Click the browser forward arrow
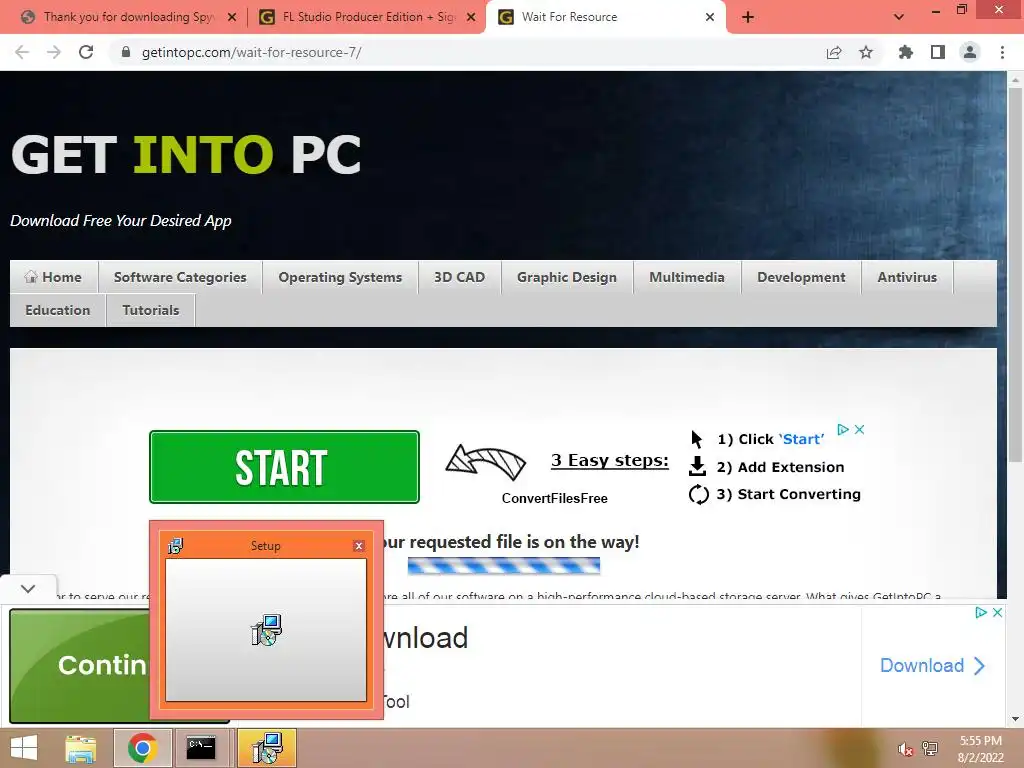 54,52
